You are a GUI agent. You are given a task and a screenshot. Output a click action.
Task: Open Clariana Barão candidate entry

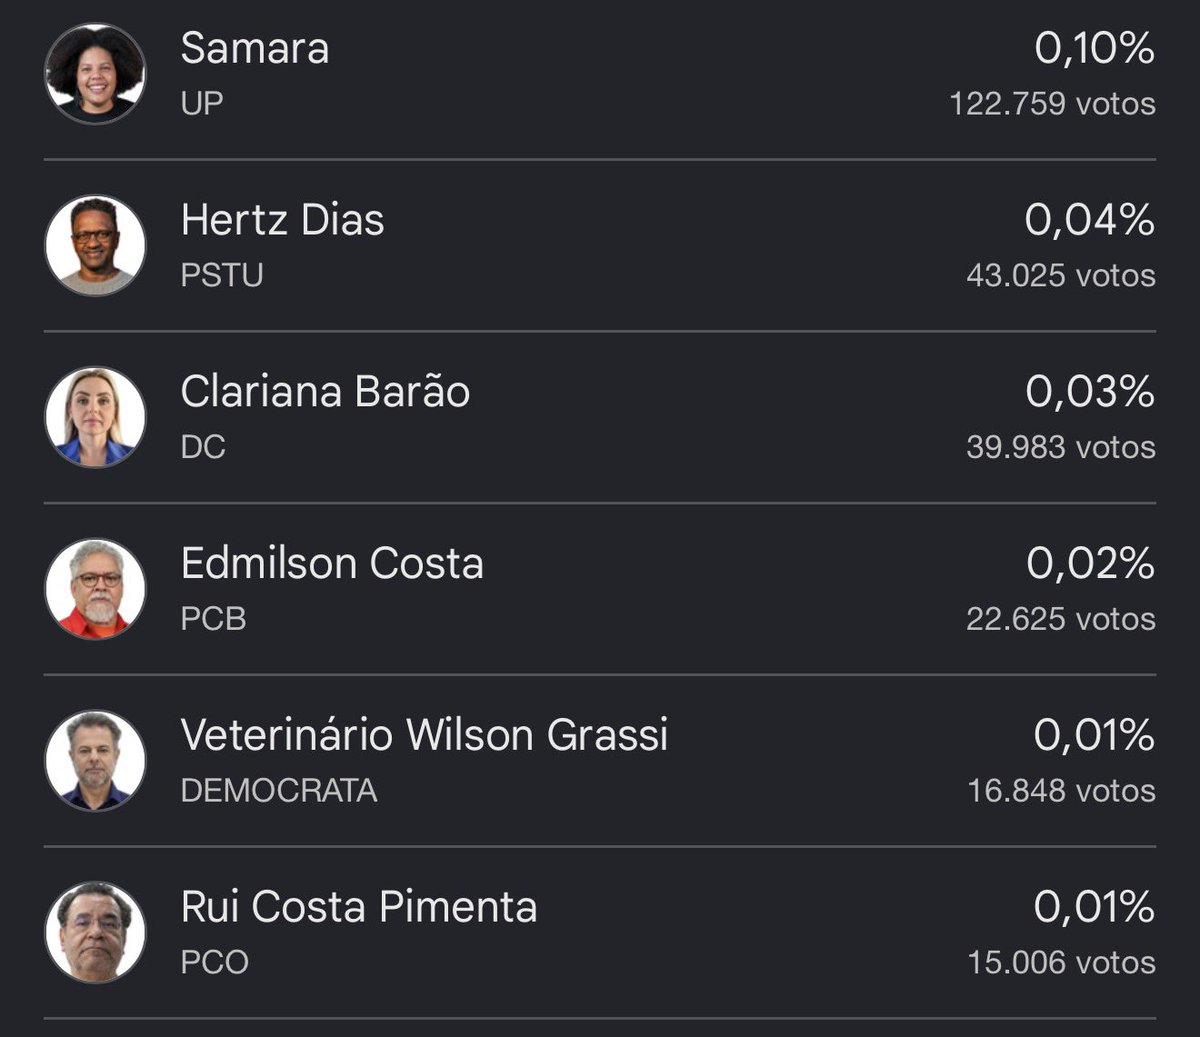coord(600,417)
